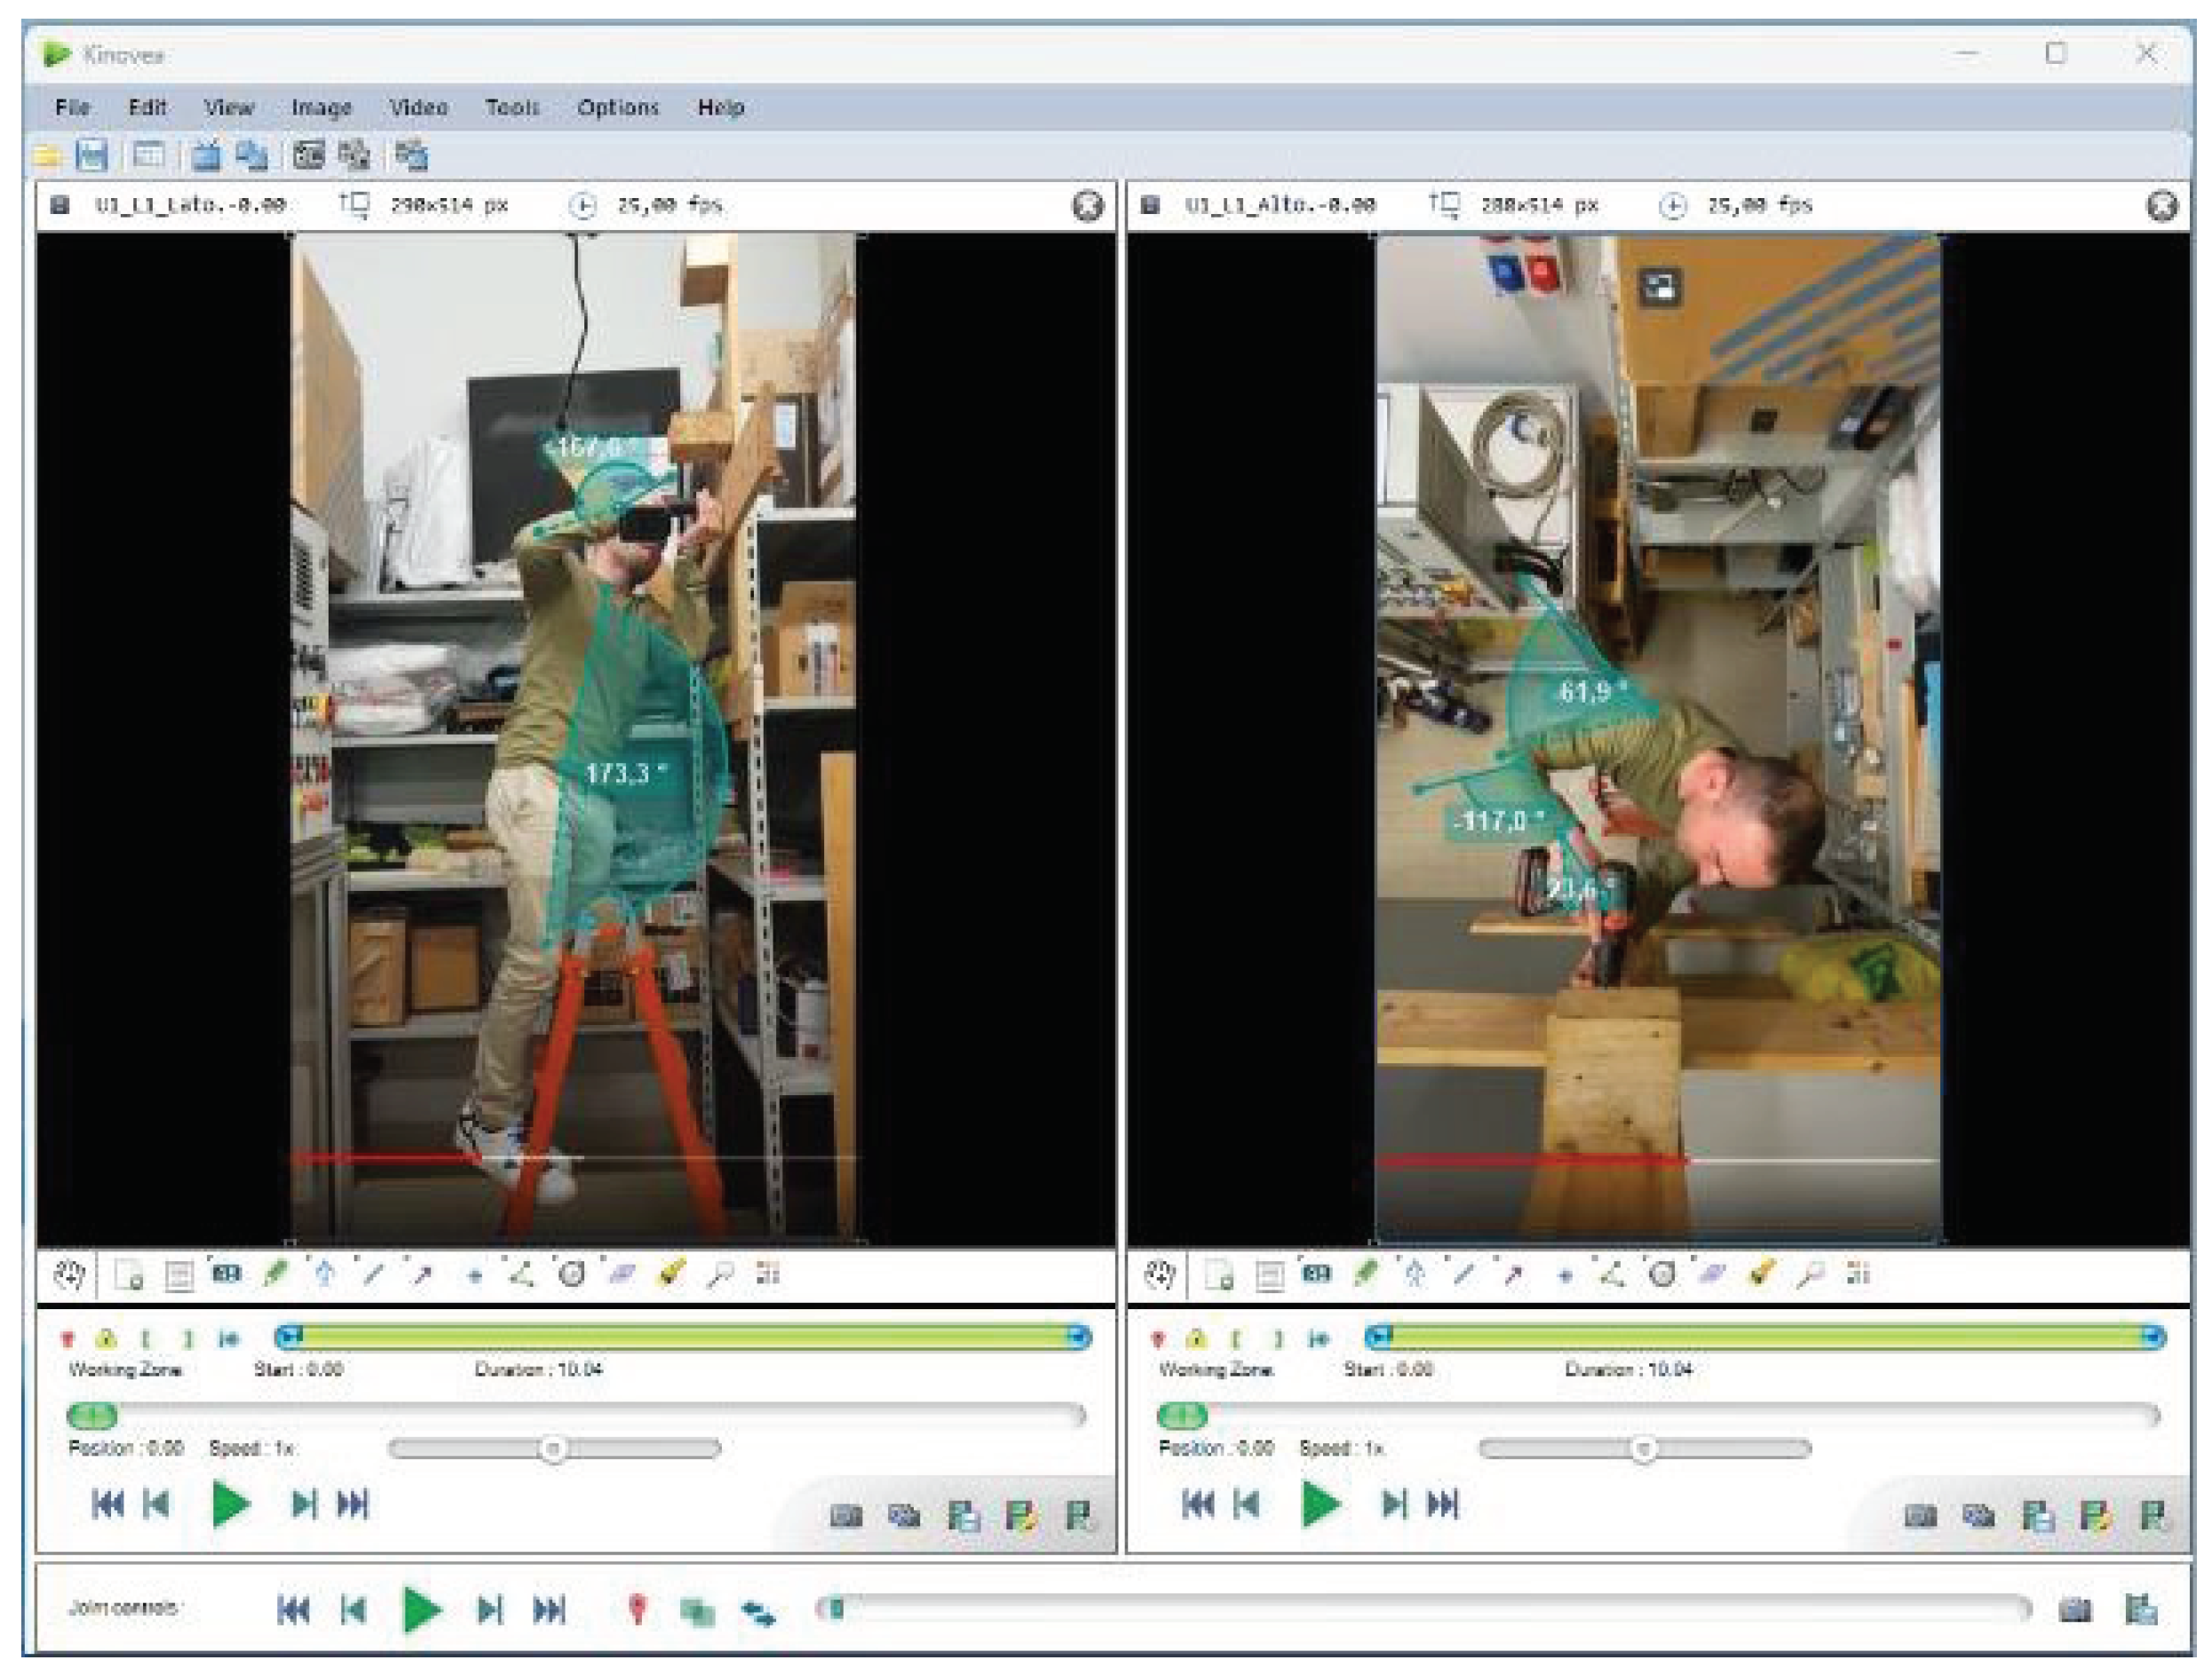Lock the working zone in left player

(107, 1339)
